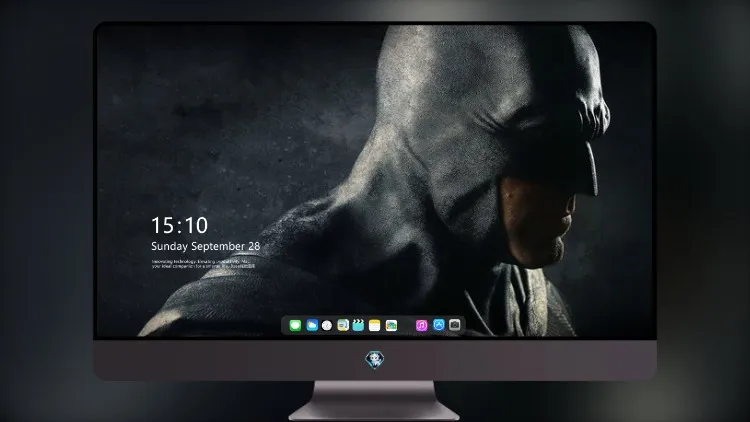Open the blue App Store icon
This screenshot has width=750, height=422.
[439, 325]
